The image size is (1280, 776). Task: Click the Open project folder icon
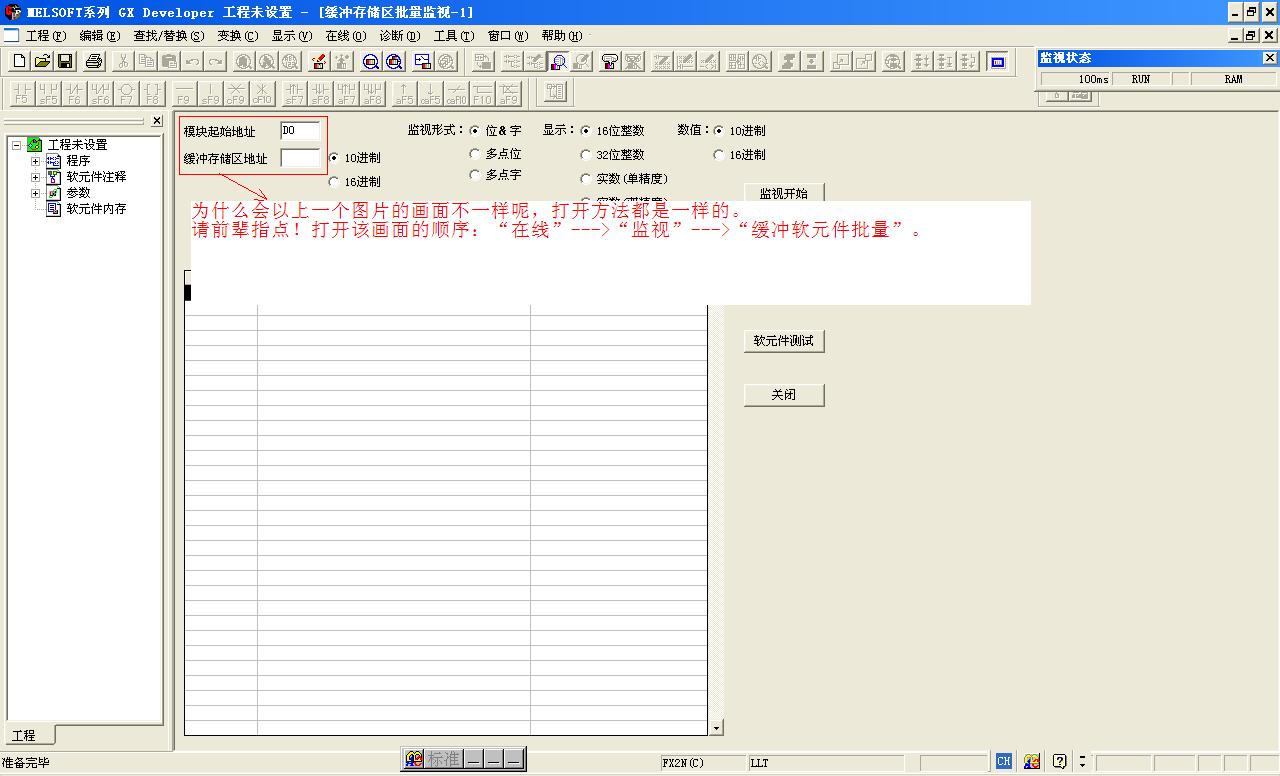[42, 62]
